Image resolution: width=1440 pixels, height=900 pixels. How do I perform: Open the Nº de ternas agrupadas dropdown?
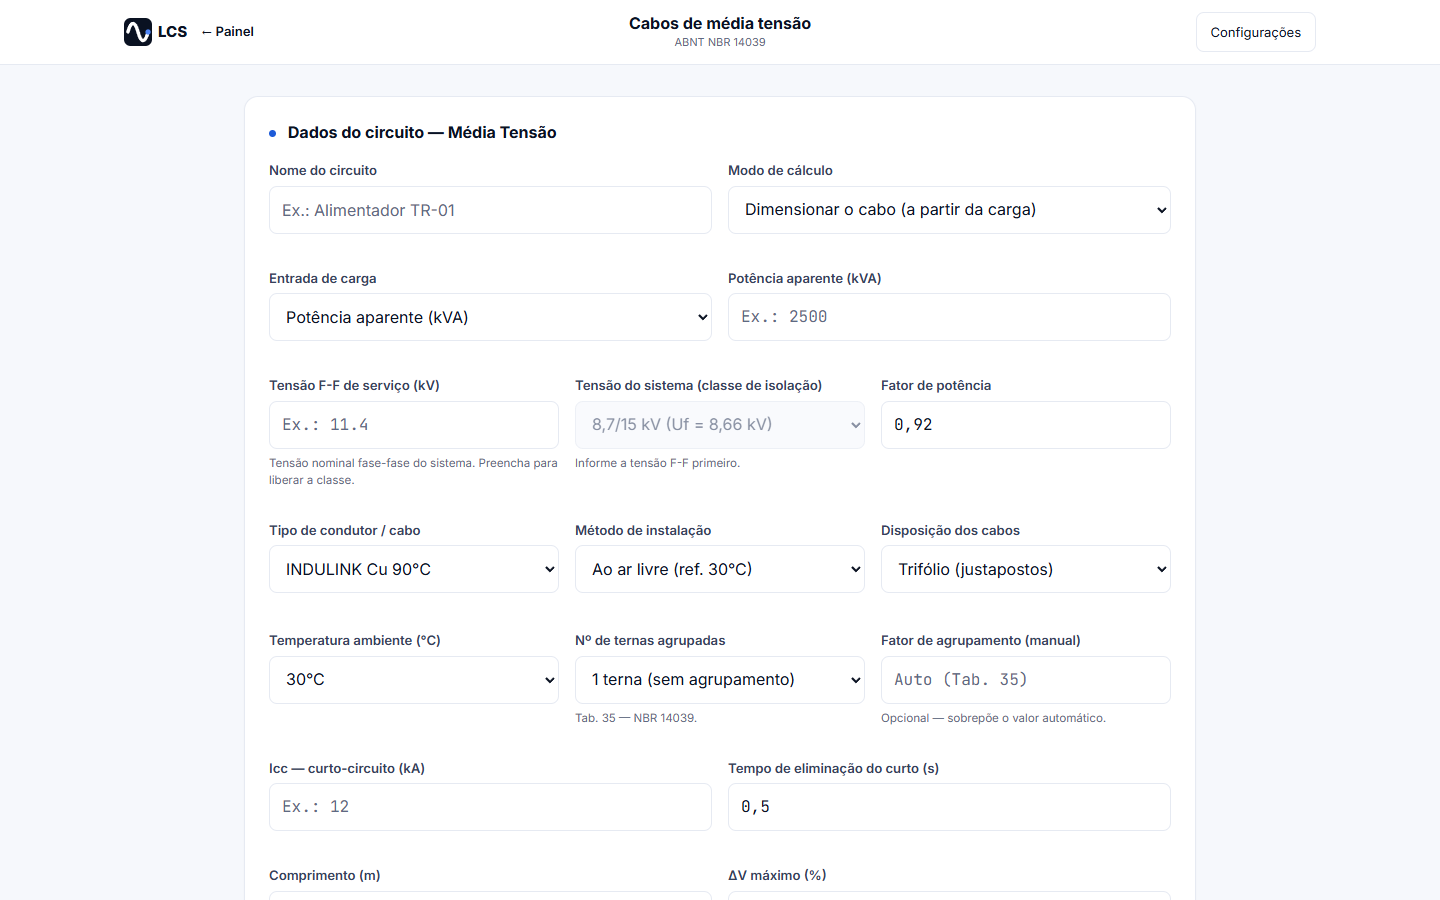click(720, 680)
